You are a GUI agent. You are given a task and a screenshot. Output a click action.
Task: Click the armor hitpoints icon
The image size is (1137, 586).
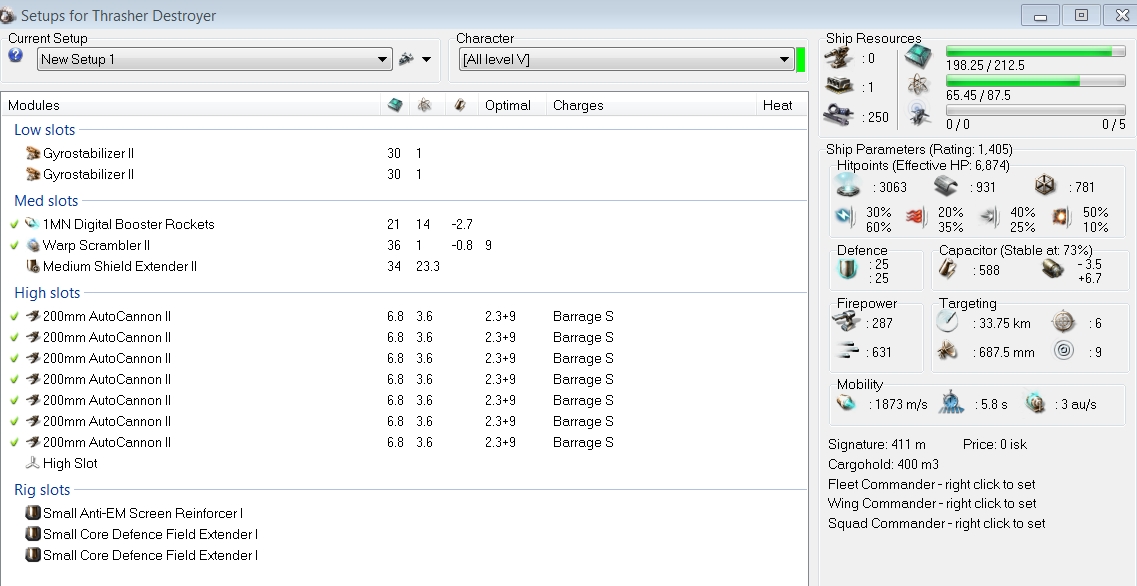pyautogui.click(x=946, y=186)
